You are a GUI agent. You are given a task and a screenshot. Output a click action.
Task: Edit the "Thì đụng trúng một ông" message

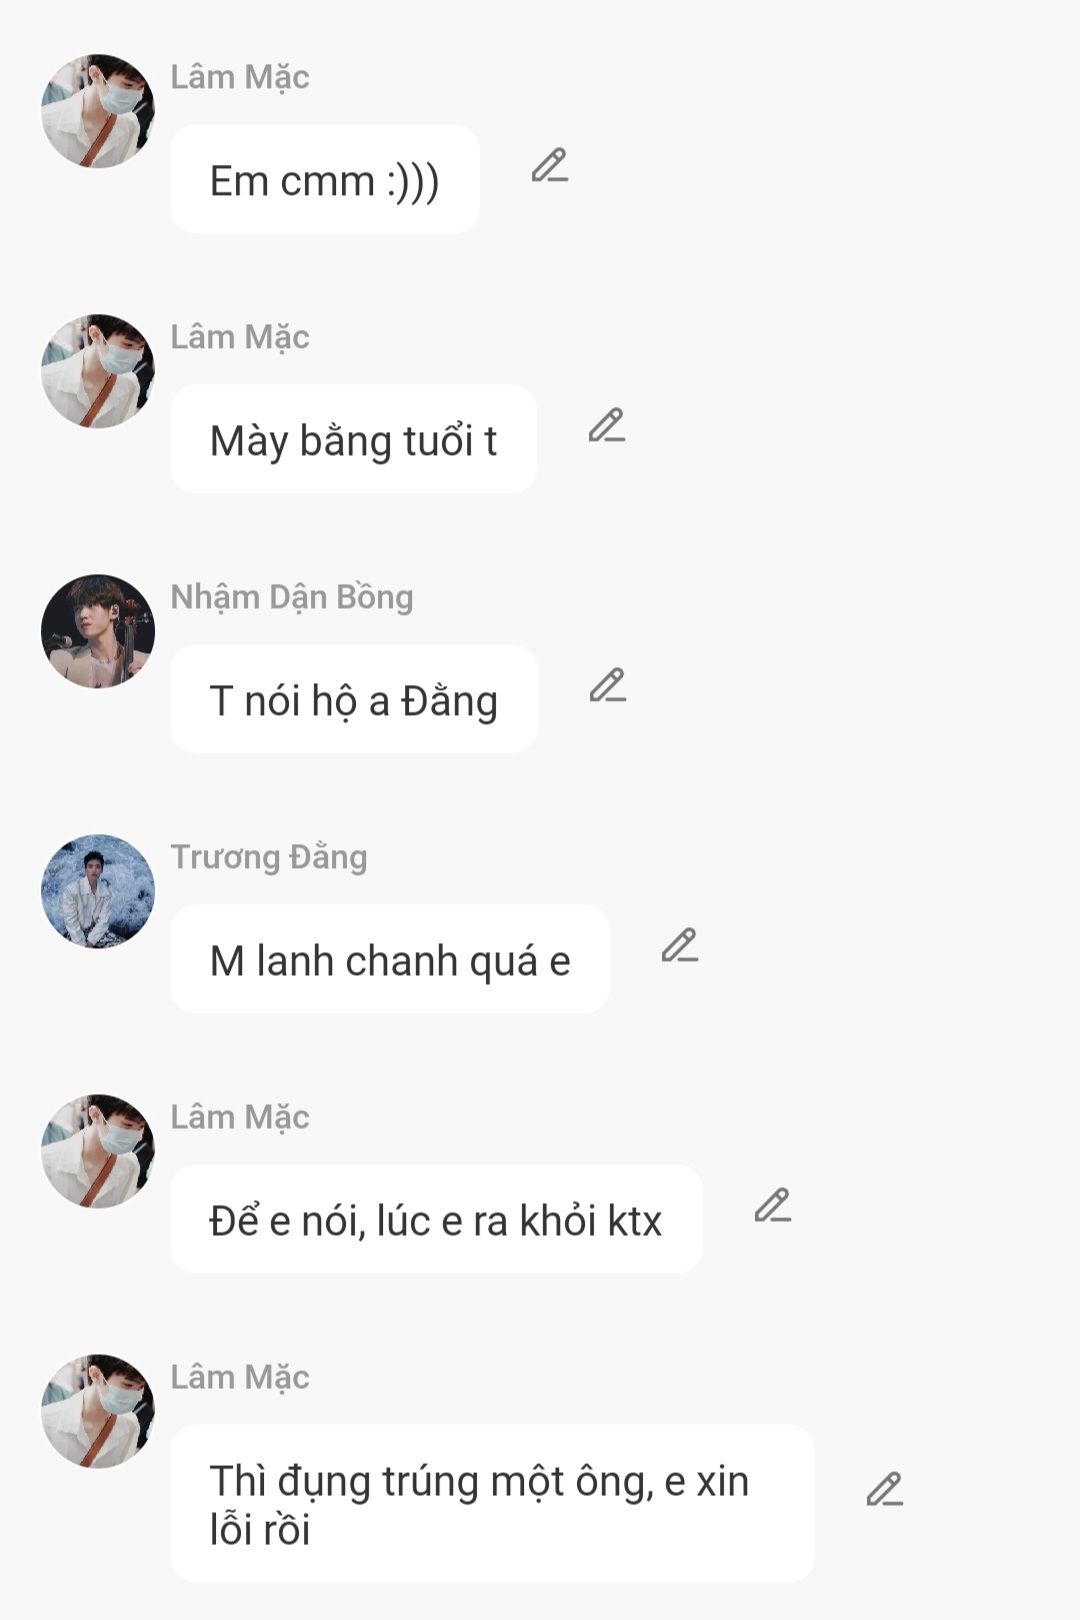(x=885, y=1489)
